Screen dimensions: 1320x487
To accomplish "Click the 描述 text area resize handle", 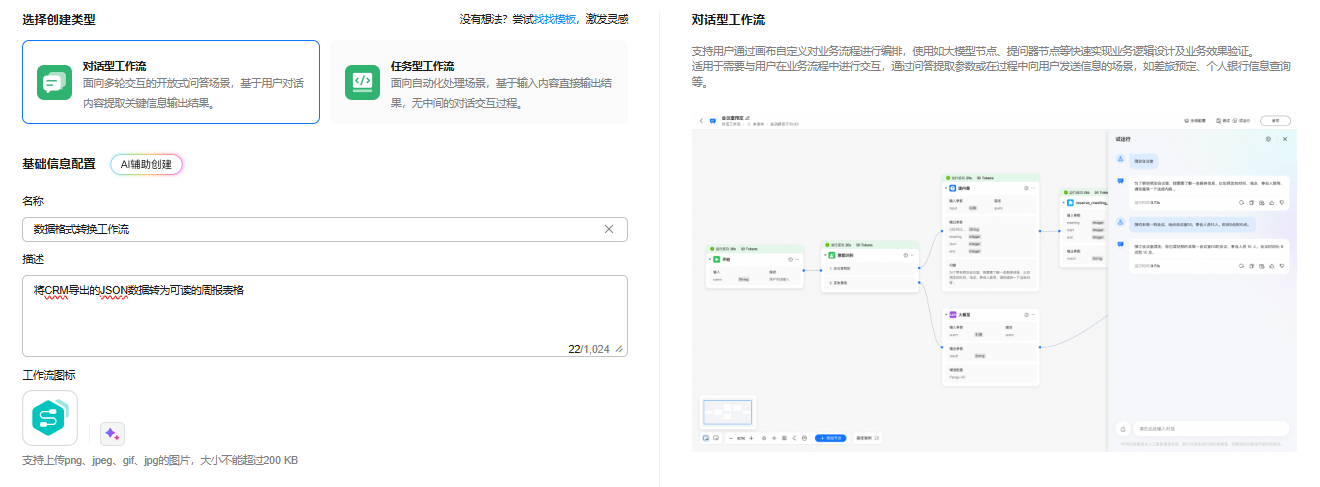I will point(619,349).
